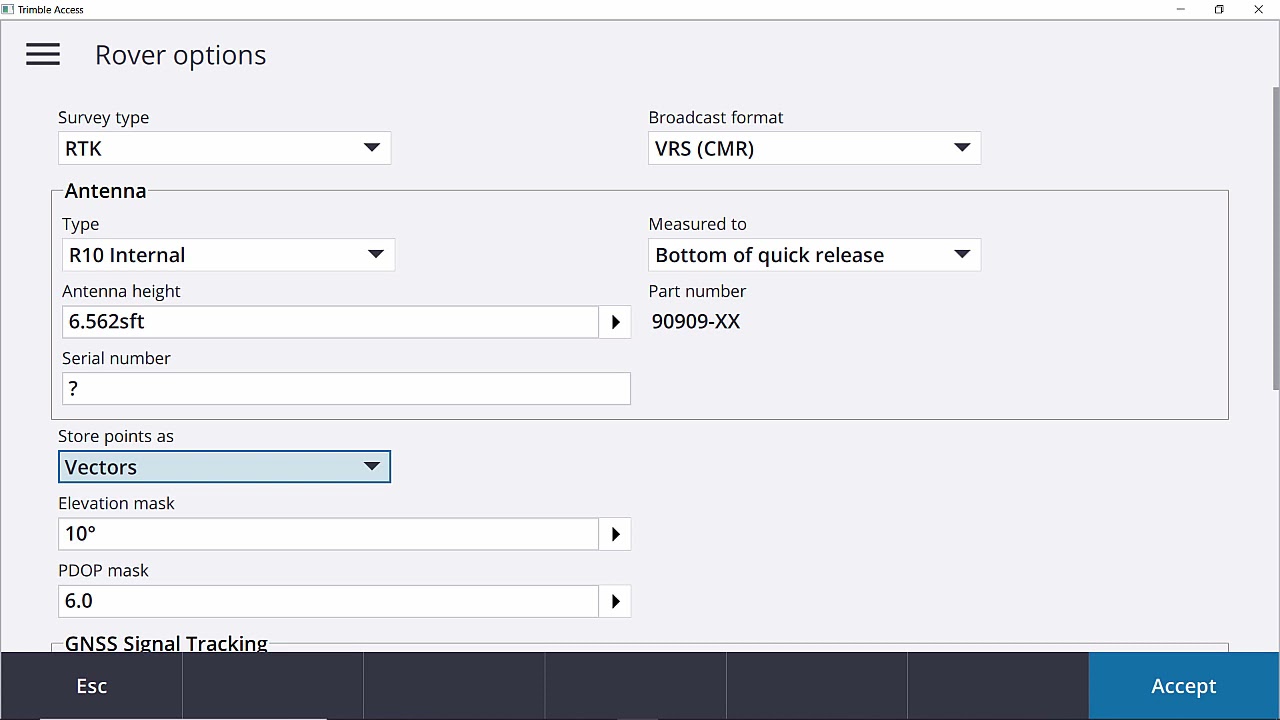Restore down the Trimble Access window
Image resolution: width=1280 pixels, height=720 pixels.
(1219, 9)
